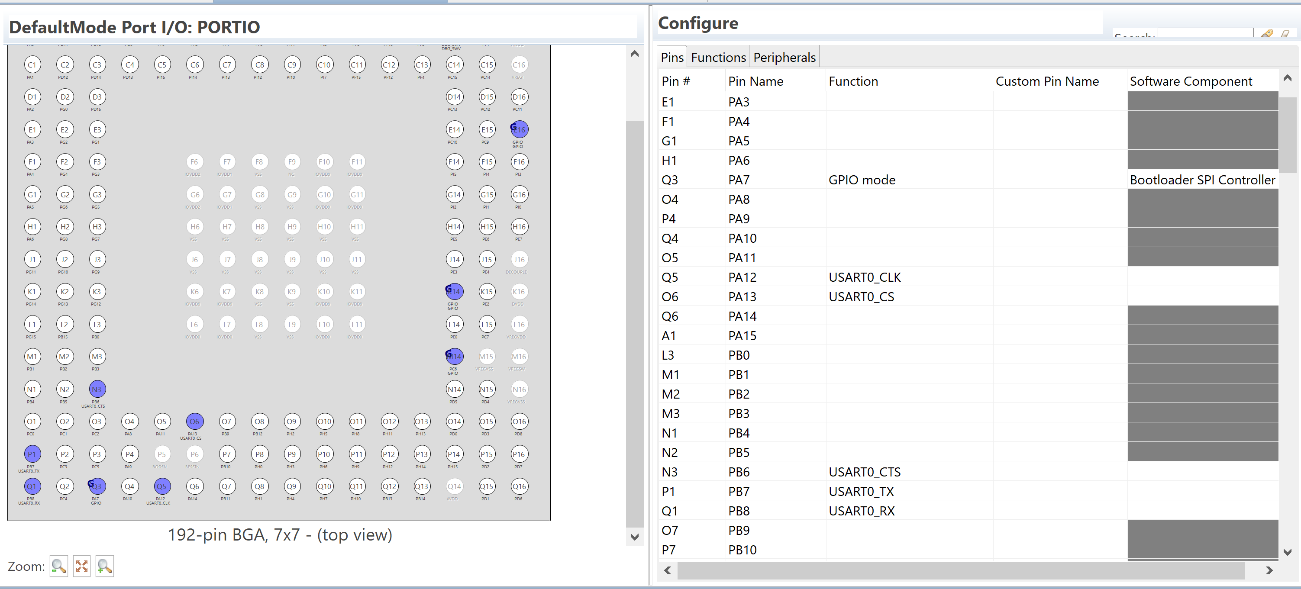Click the zoom to fit icon
This screenshot has width=1301, height=589.
pos(82,566)
